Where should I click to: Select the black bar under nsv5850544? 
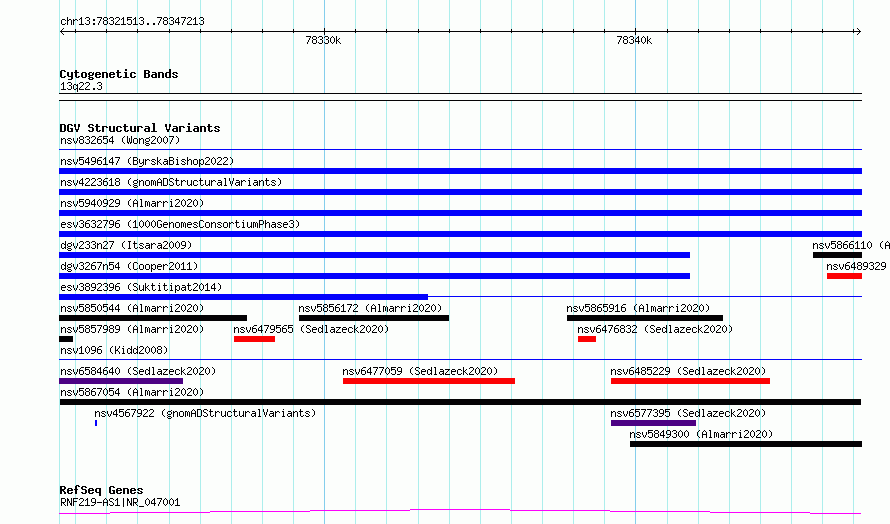[153, 318]
